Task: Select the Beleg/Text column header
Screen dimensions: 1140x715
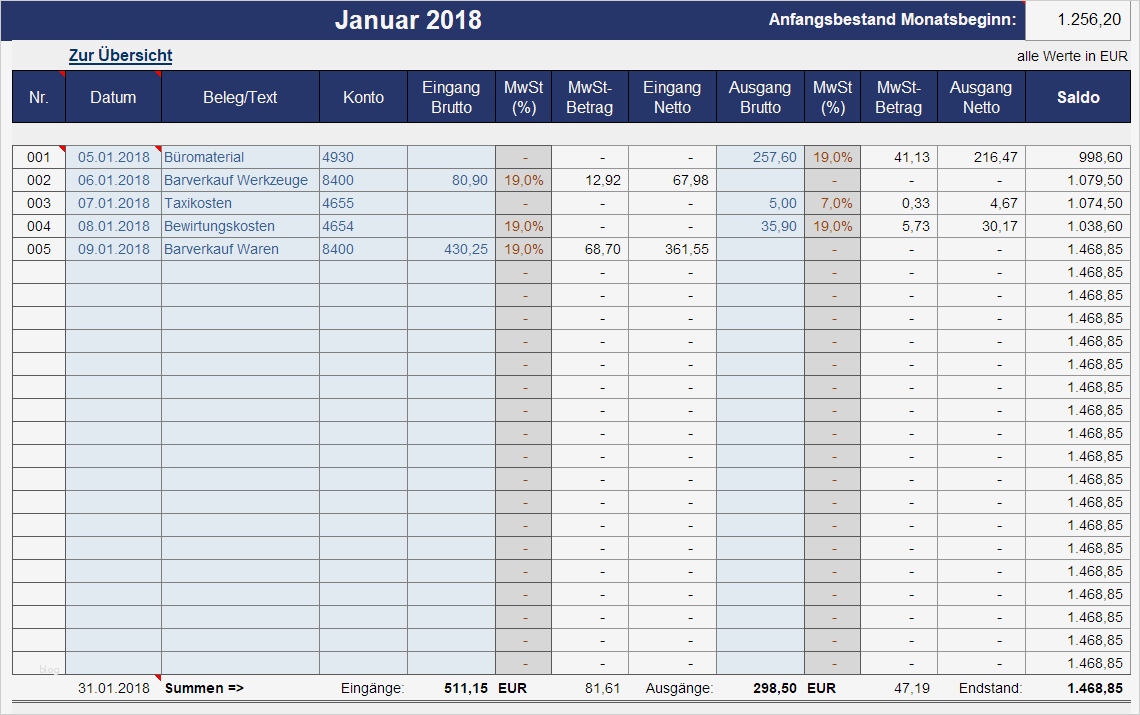Action: 238,97
